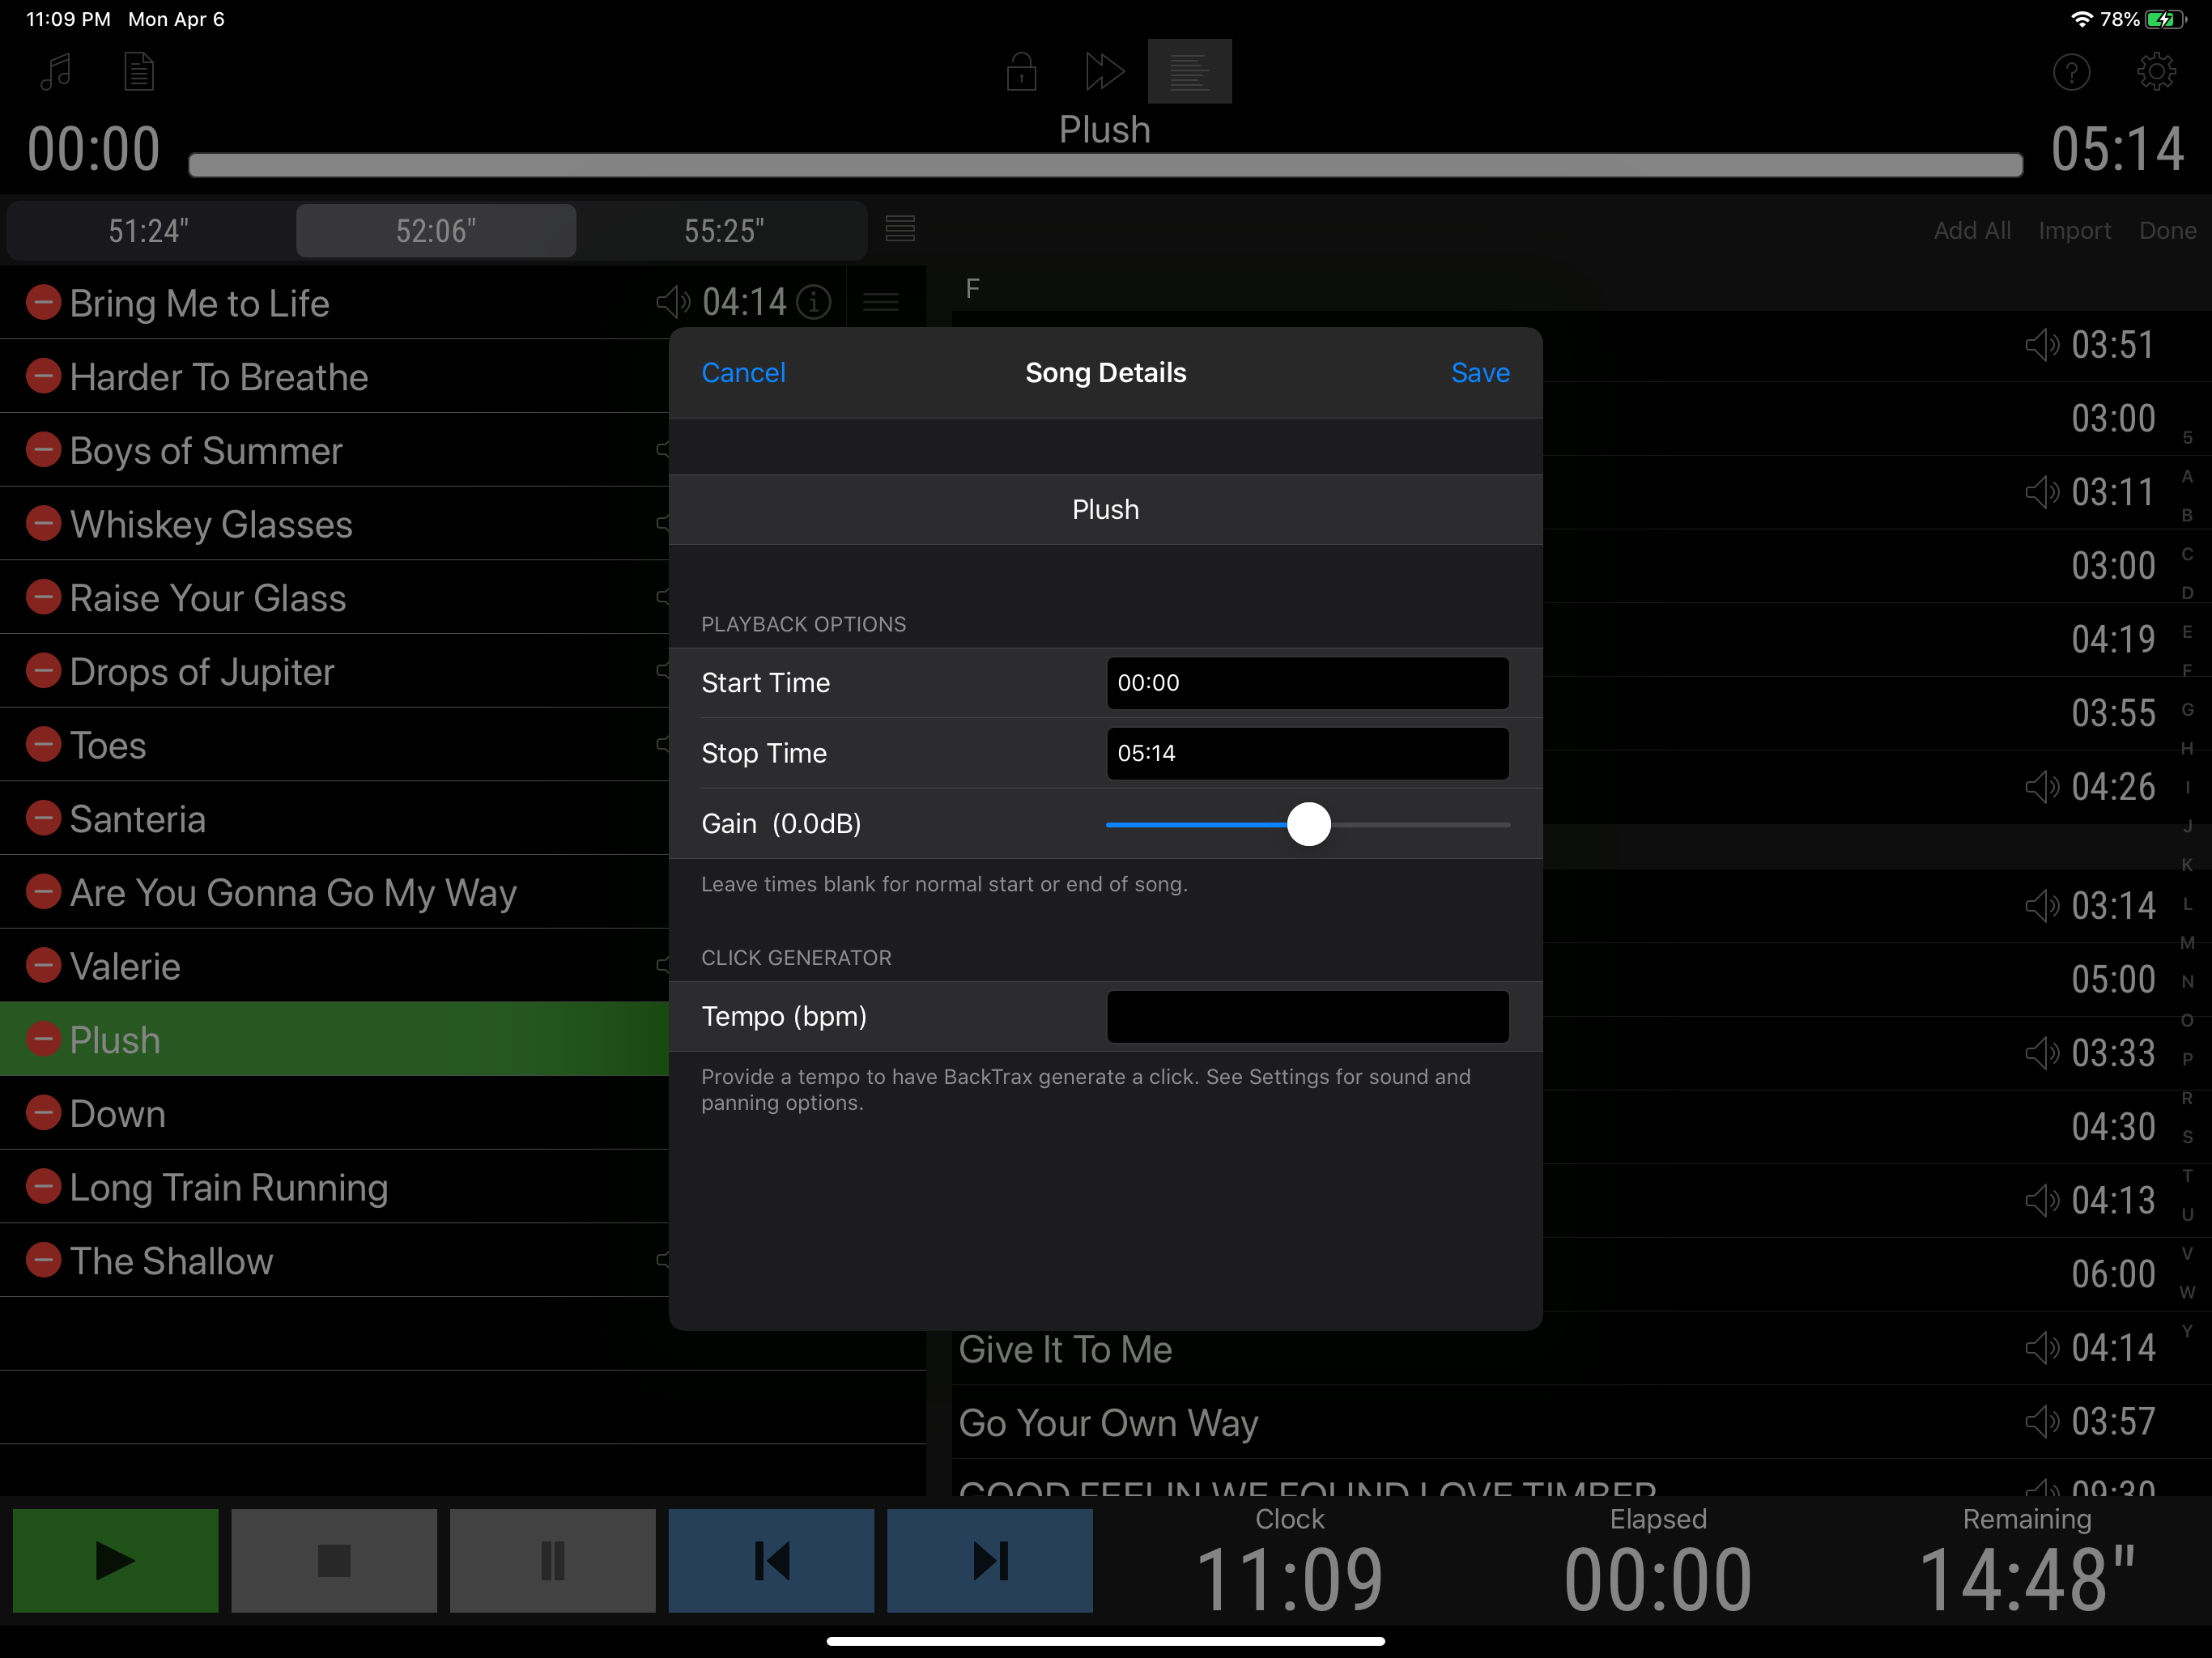Remove Long Train Running with red minus

pos(43,1186)
